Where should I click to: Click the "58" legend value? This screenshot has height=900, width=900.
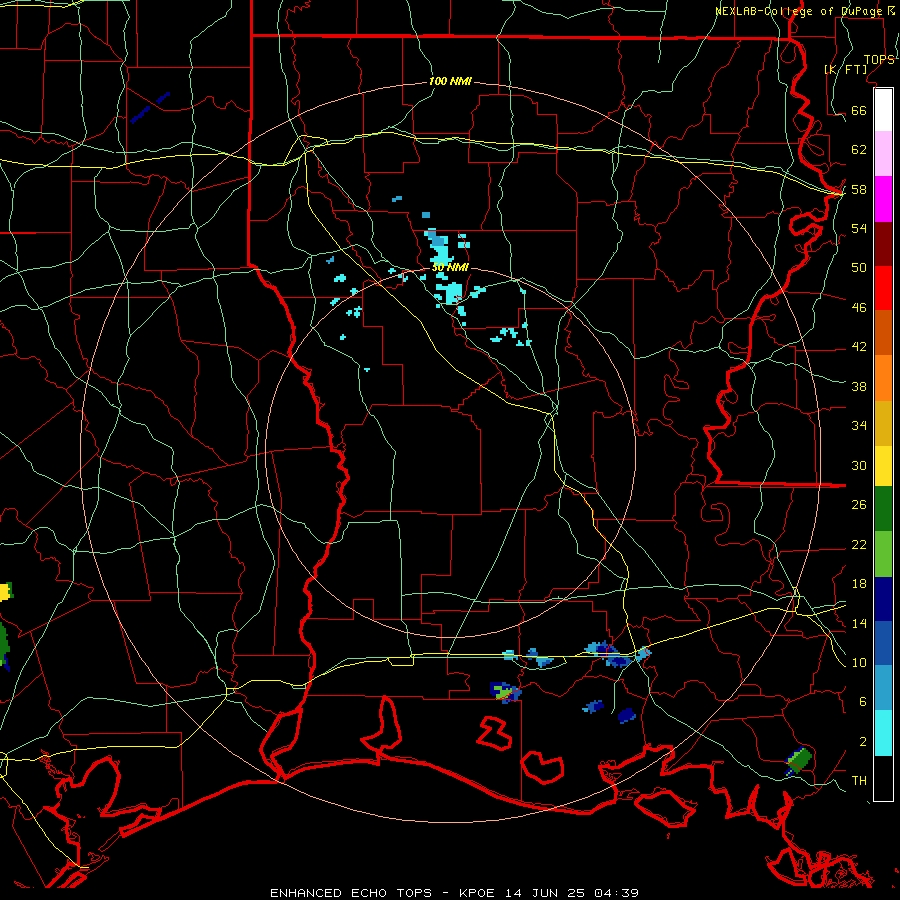[859, 189]
